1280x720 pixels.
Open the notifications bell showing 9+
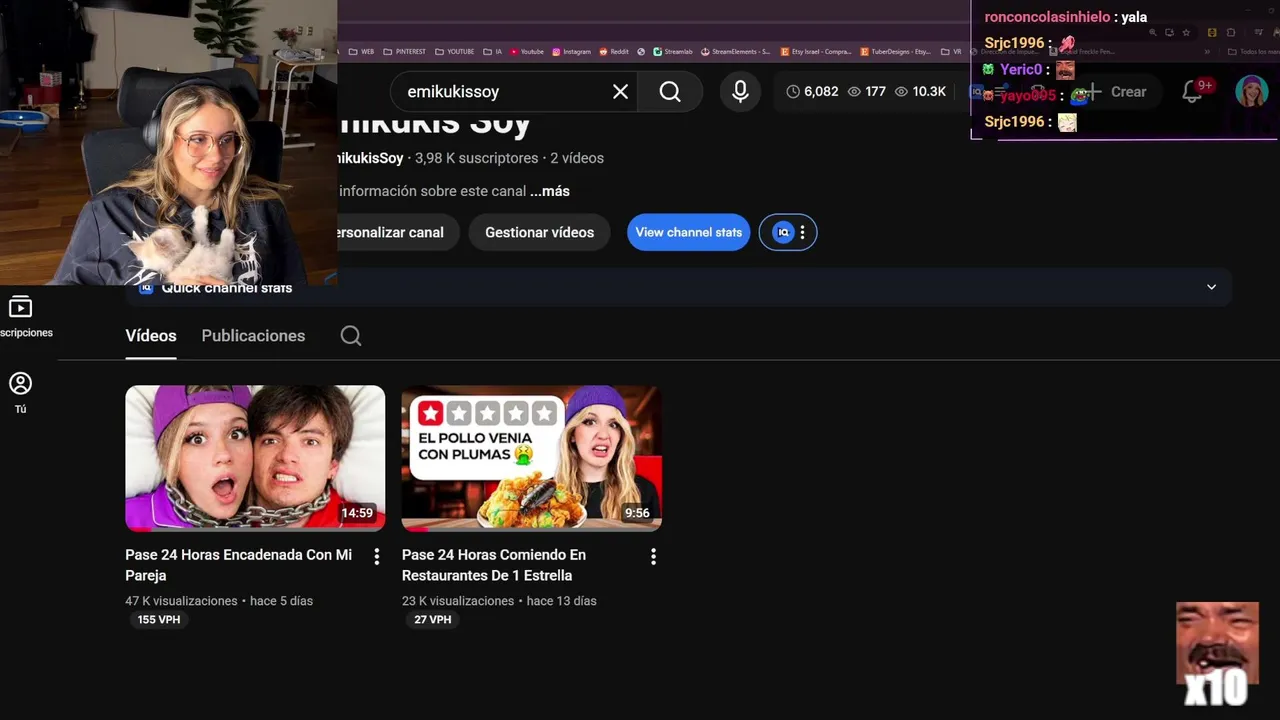point(1194,91)
